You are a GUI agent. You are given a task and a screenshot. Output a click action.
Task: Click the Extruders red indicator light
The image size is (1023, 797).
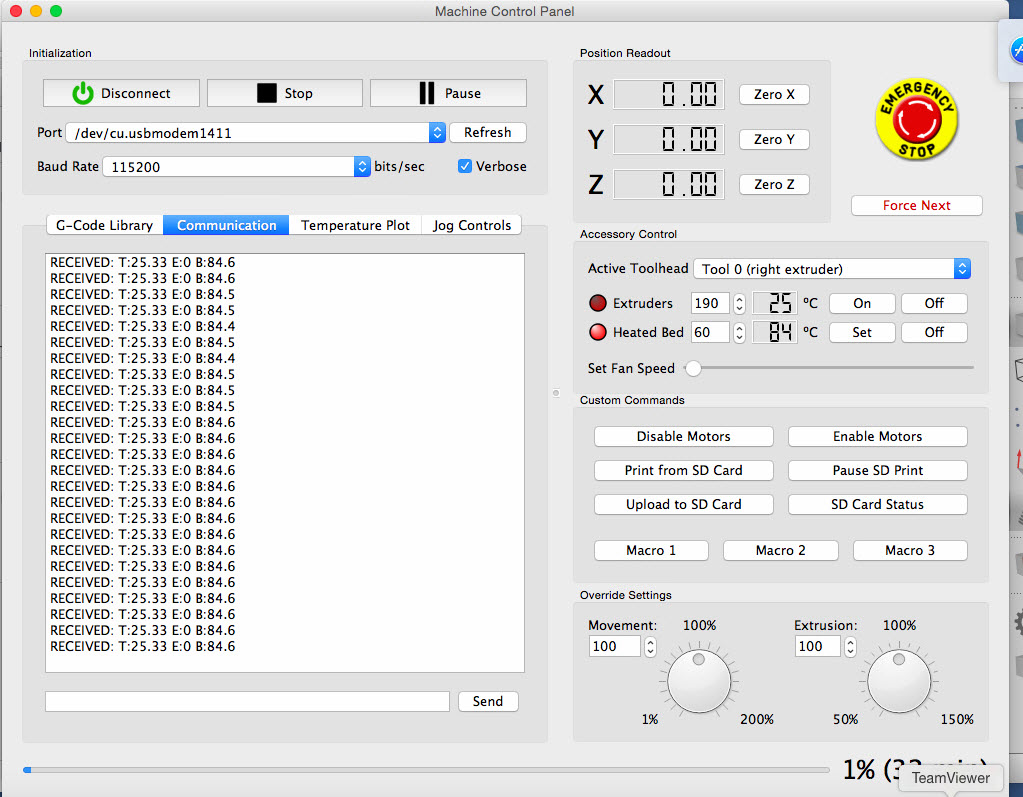tap(598, 303)
